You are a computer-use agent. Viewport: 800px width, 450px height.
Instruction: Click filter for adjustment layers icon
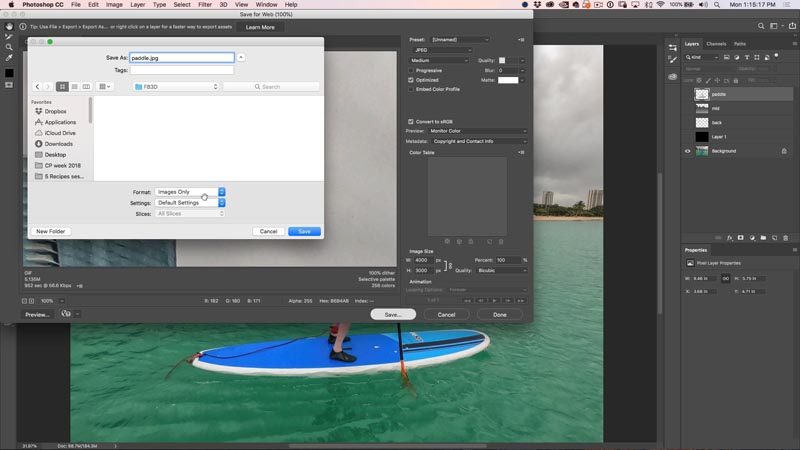tap(736, 57)
